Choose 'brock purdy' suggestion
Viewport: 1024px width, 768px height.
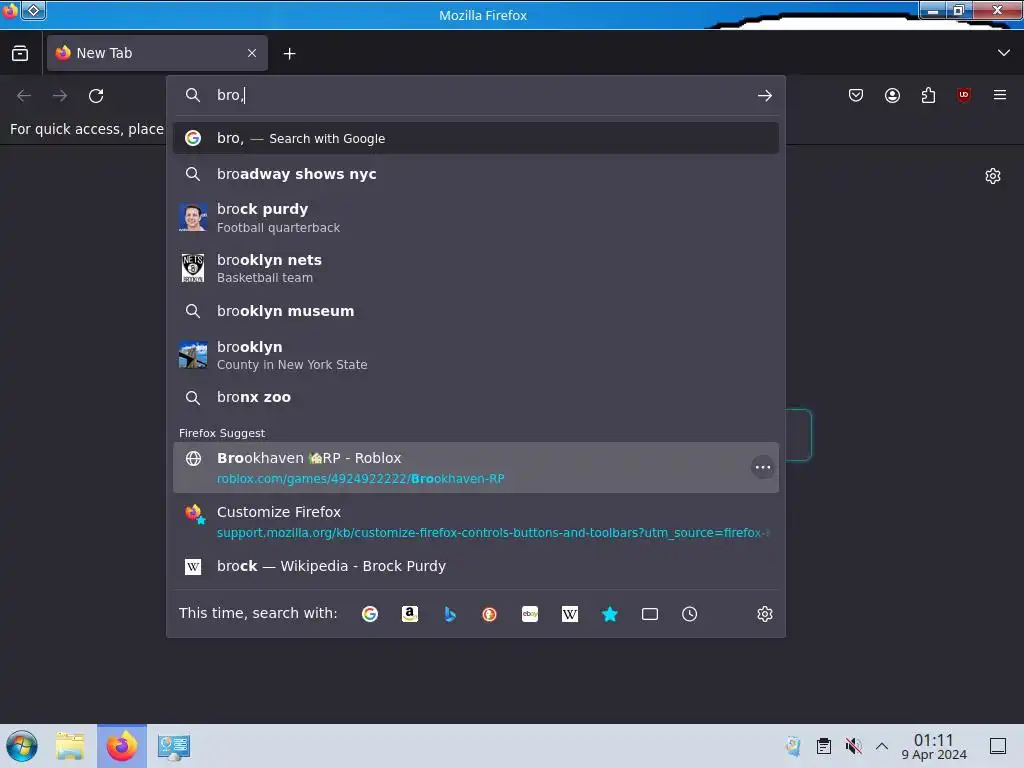click(x=475, y=217)
